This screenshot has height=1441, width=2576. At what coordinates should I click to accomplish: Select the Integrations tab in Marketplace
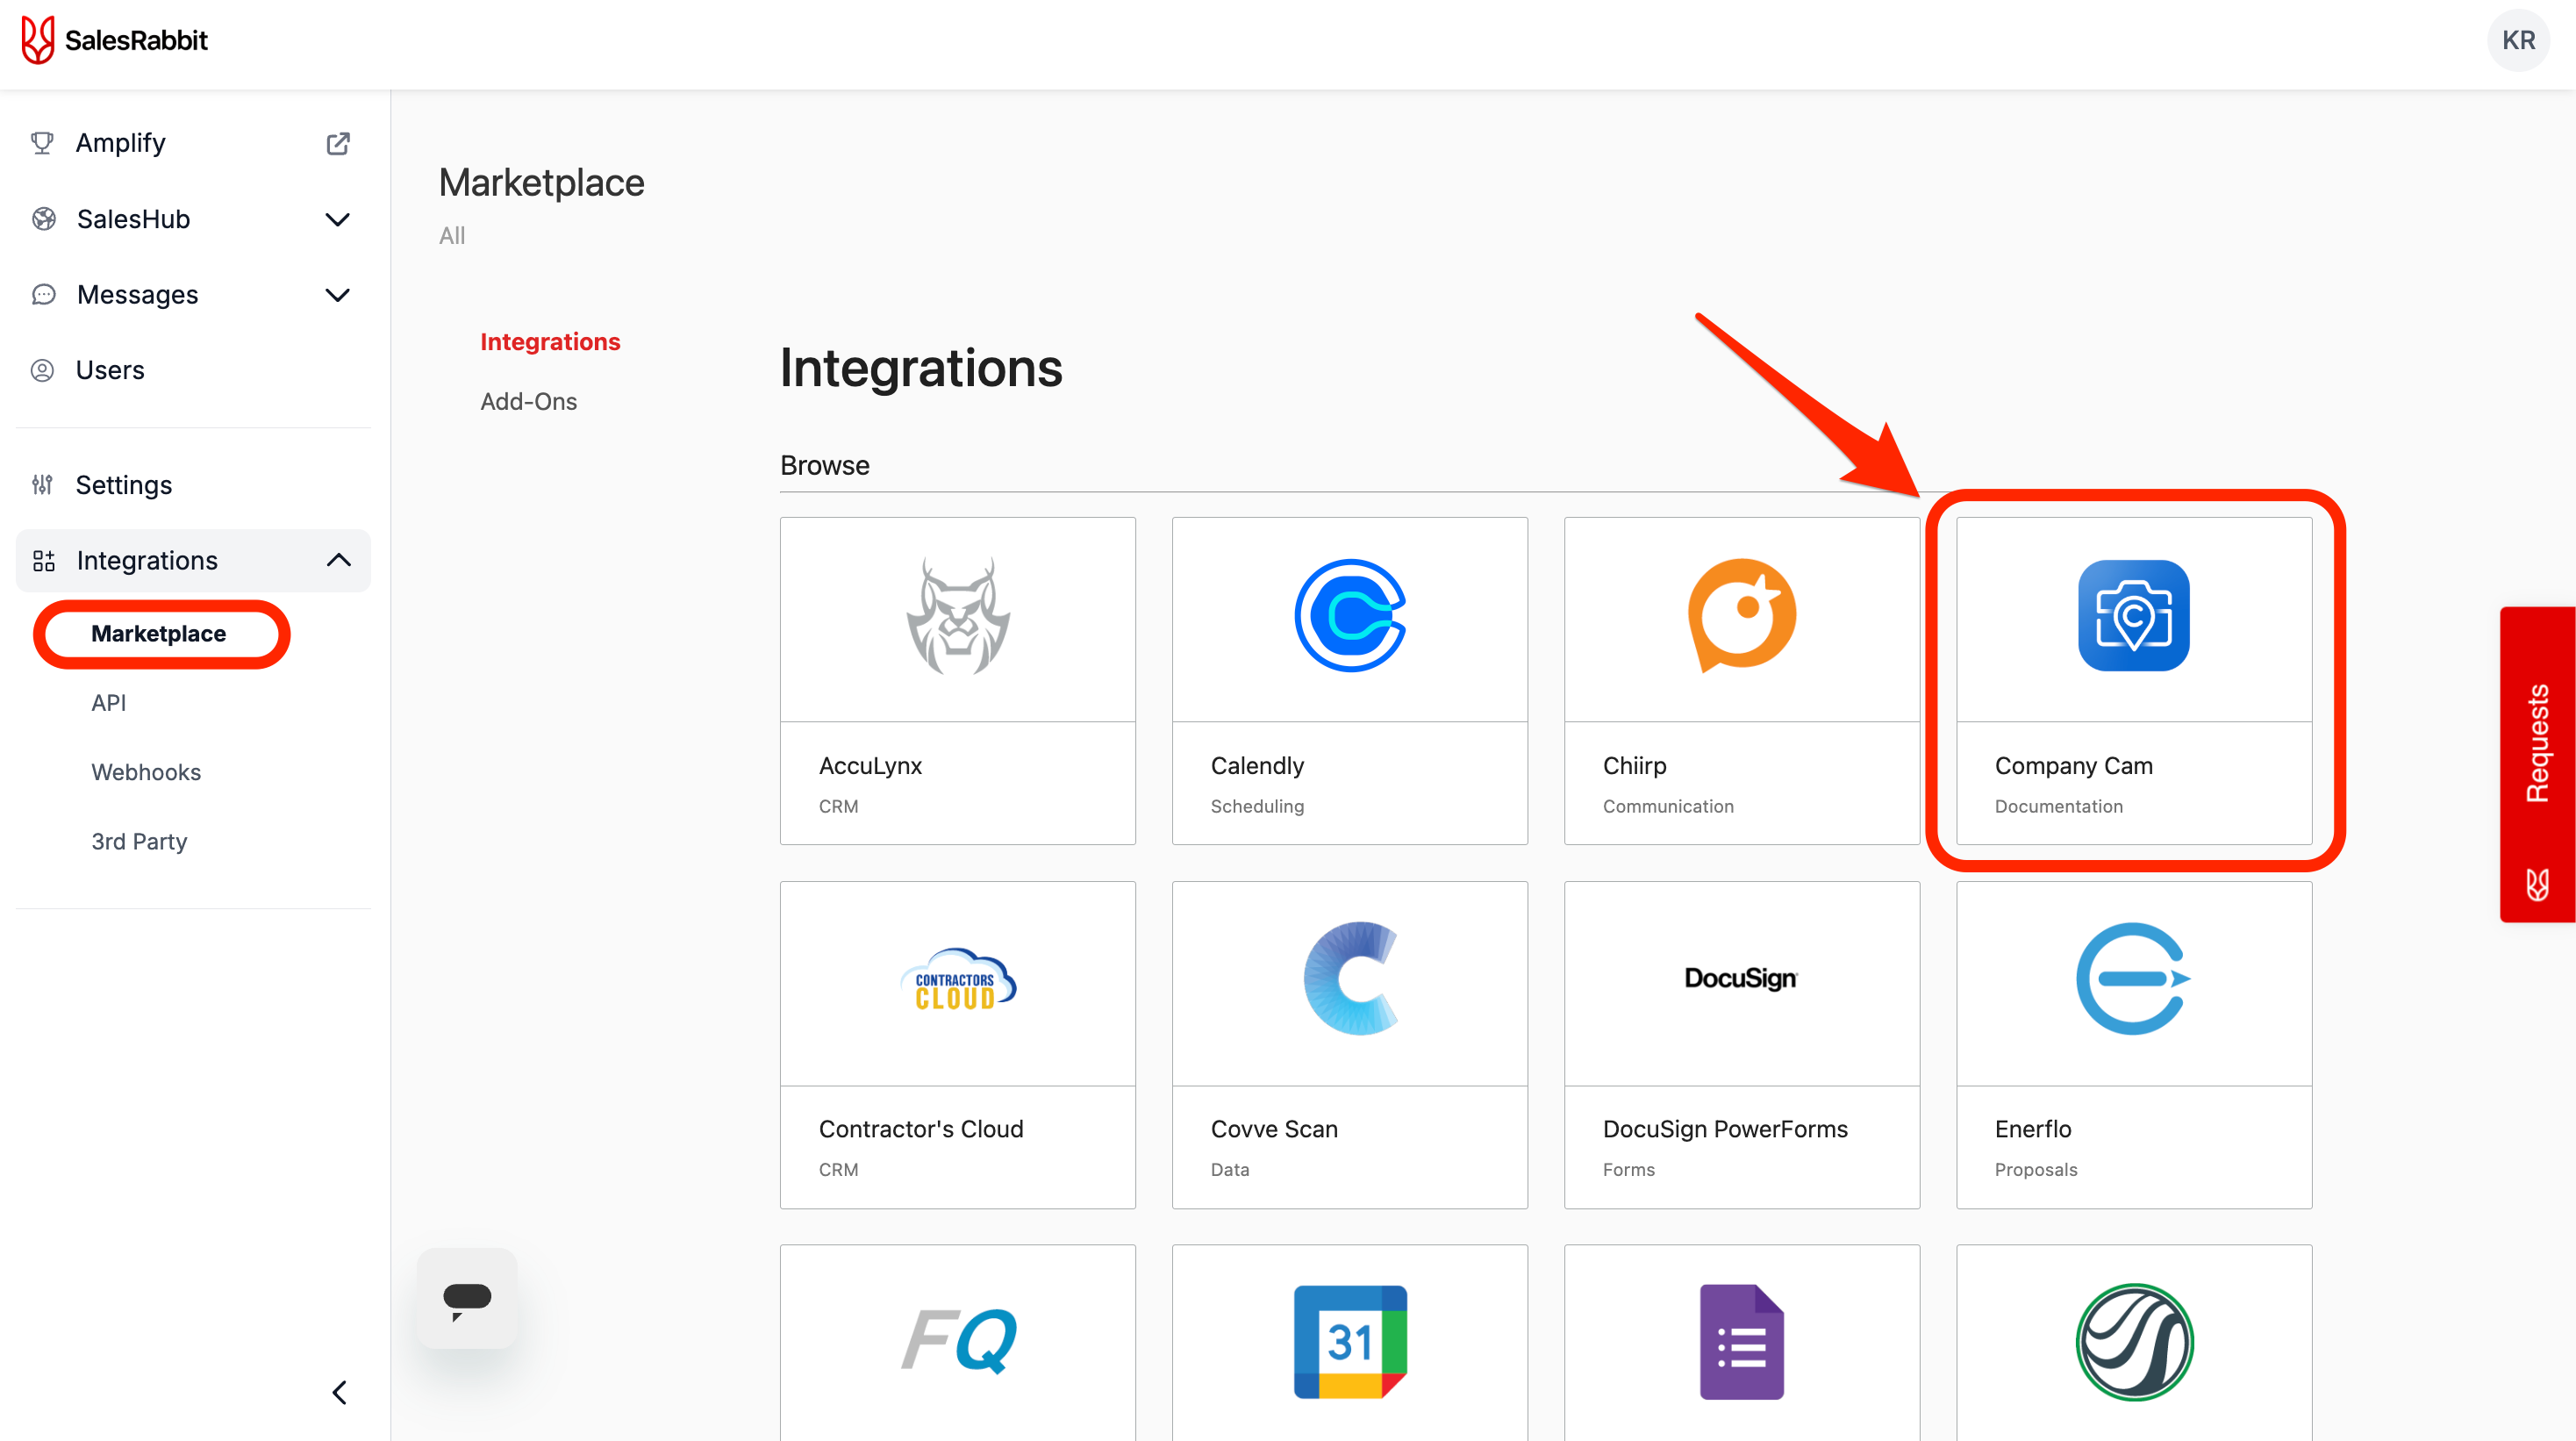[x=550, y=342]
